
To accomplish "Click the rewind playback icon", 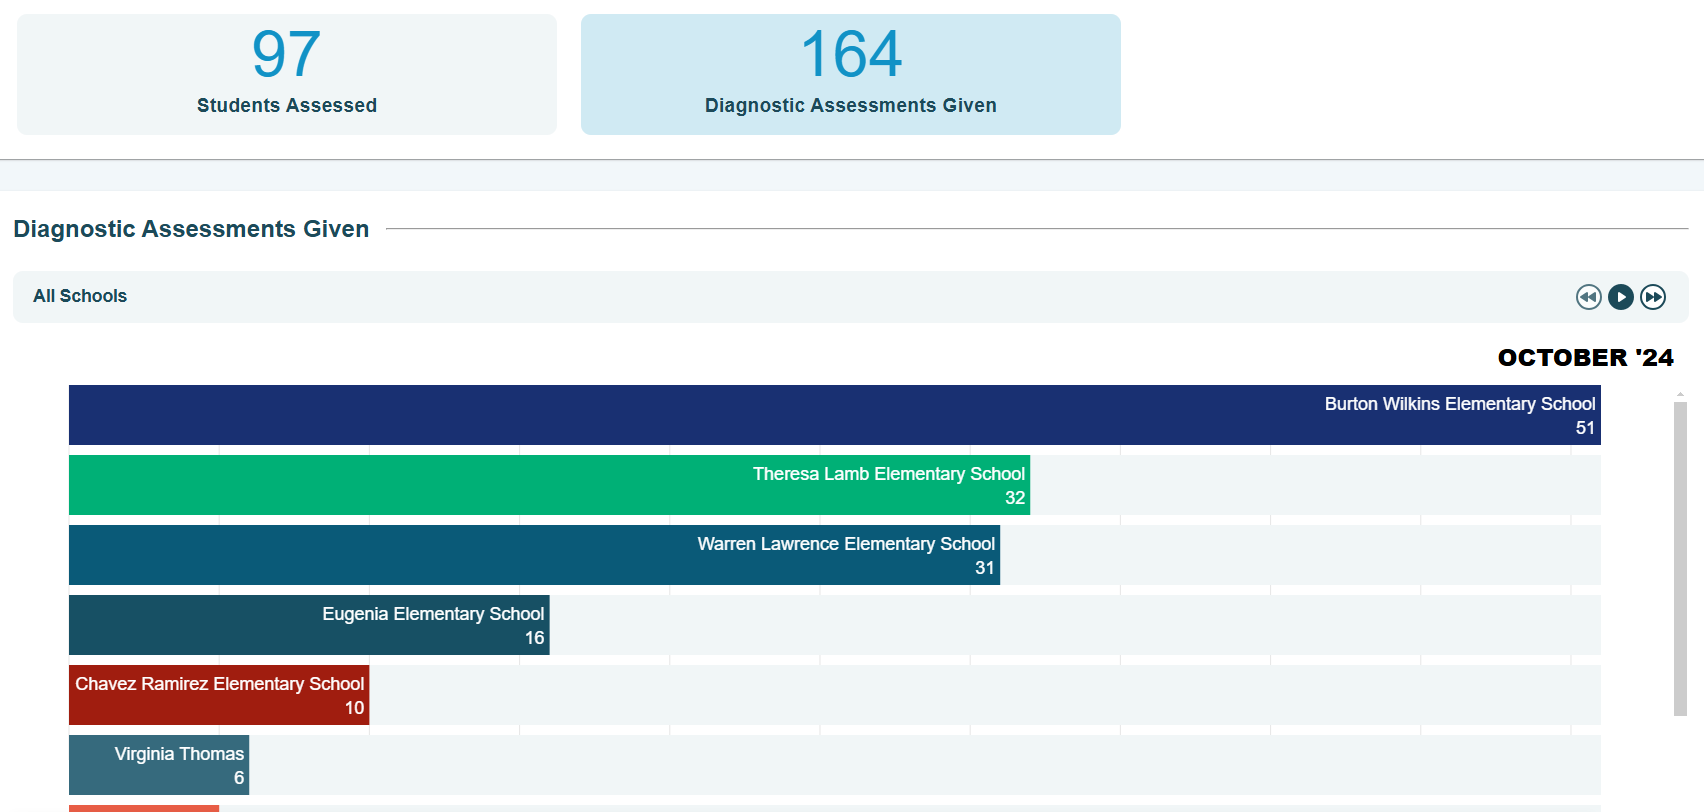I will 1588,297.
